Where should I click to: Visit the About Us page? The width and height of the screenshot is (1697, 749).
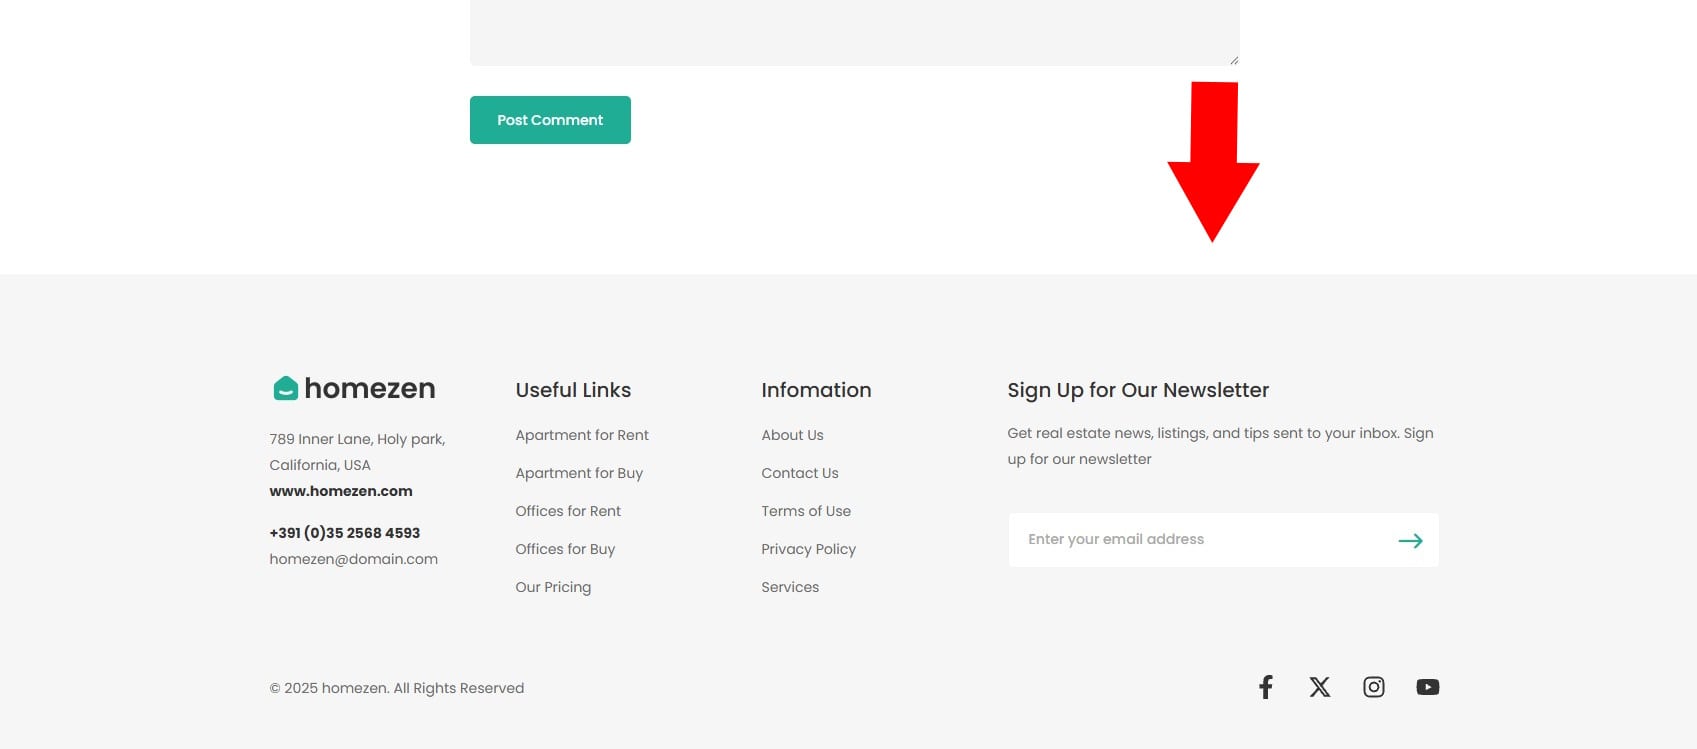point(792,435)
